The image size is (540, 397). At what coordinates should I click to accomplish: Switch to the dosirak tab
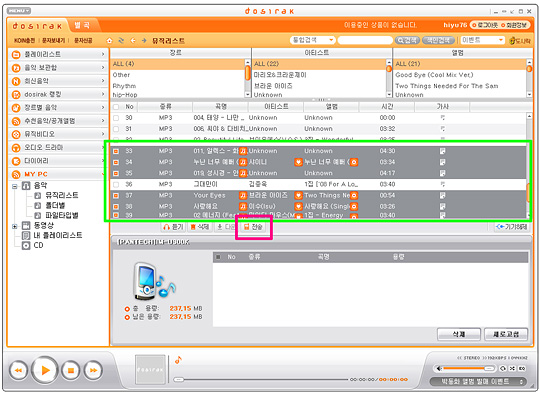pos(37,26)
